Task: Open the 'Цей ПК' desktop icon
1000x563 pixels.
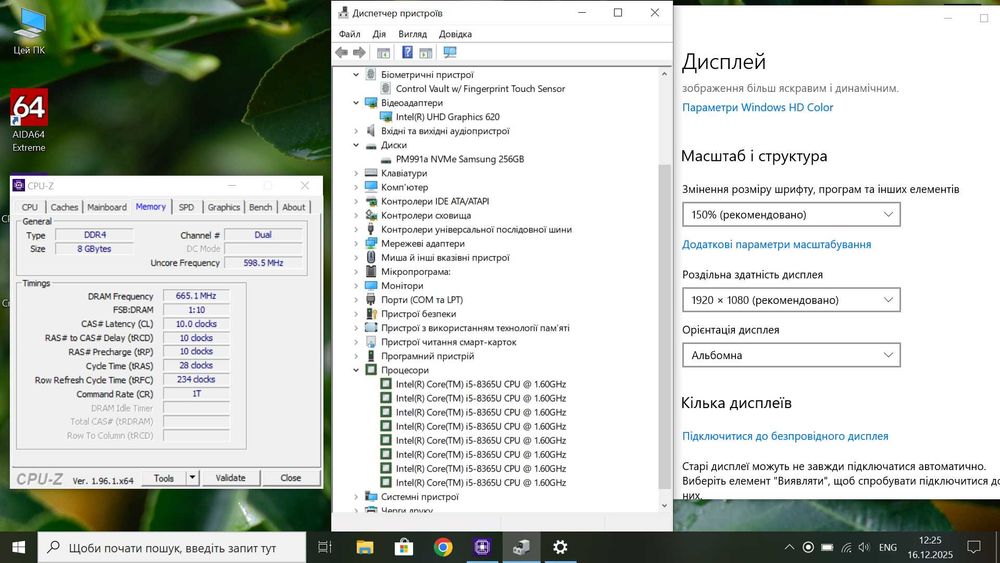Action: click(x=29, y=32)
